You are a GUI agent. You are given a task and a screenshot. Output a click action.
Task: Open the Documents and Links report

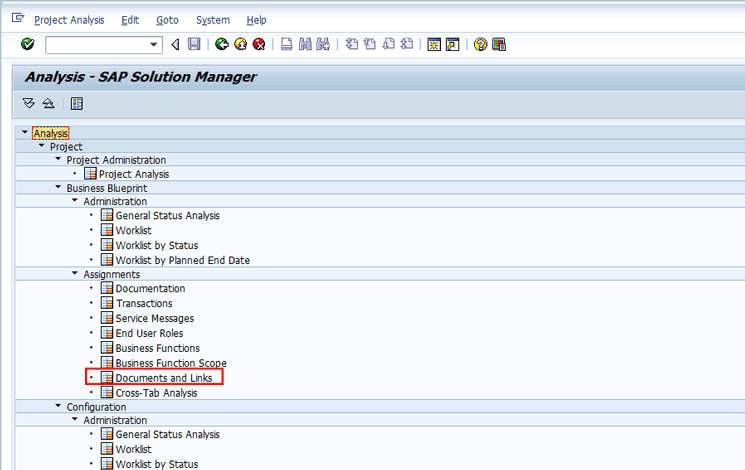[164, 378]
